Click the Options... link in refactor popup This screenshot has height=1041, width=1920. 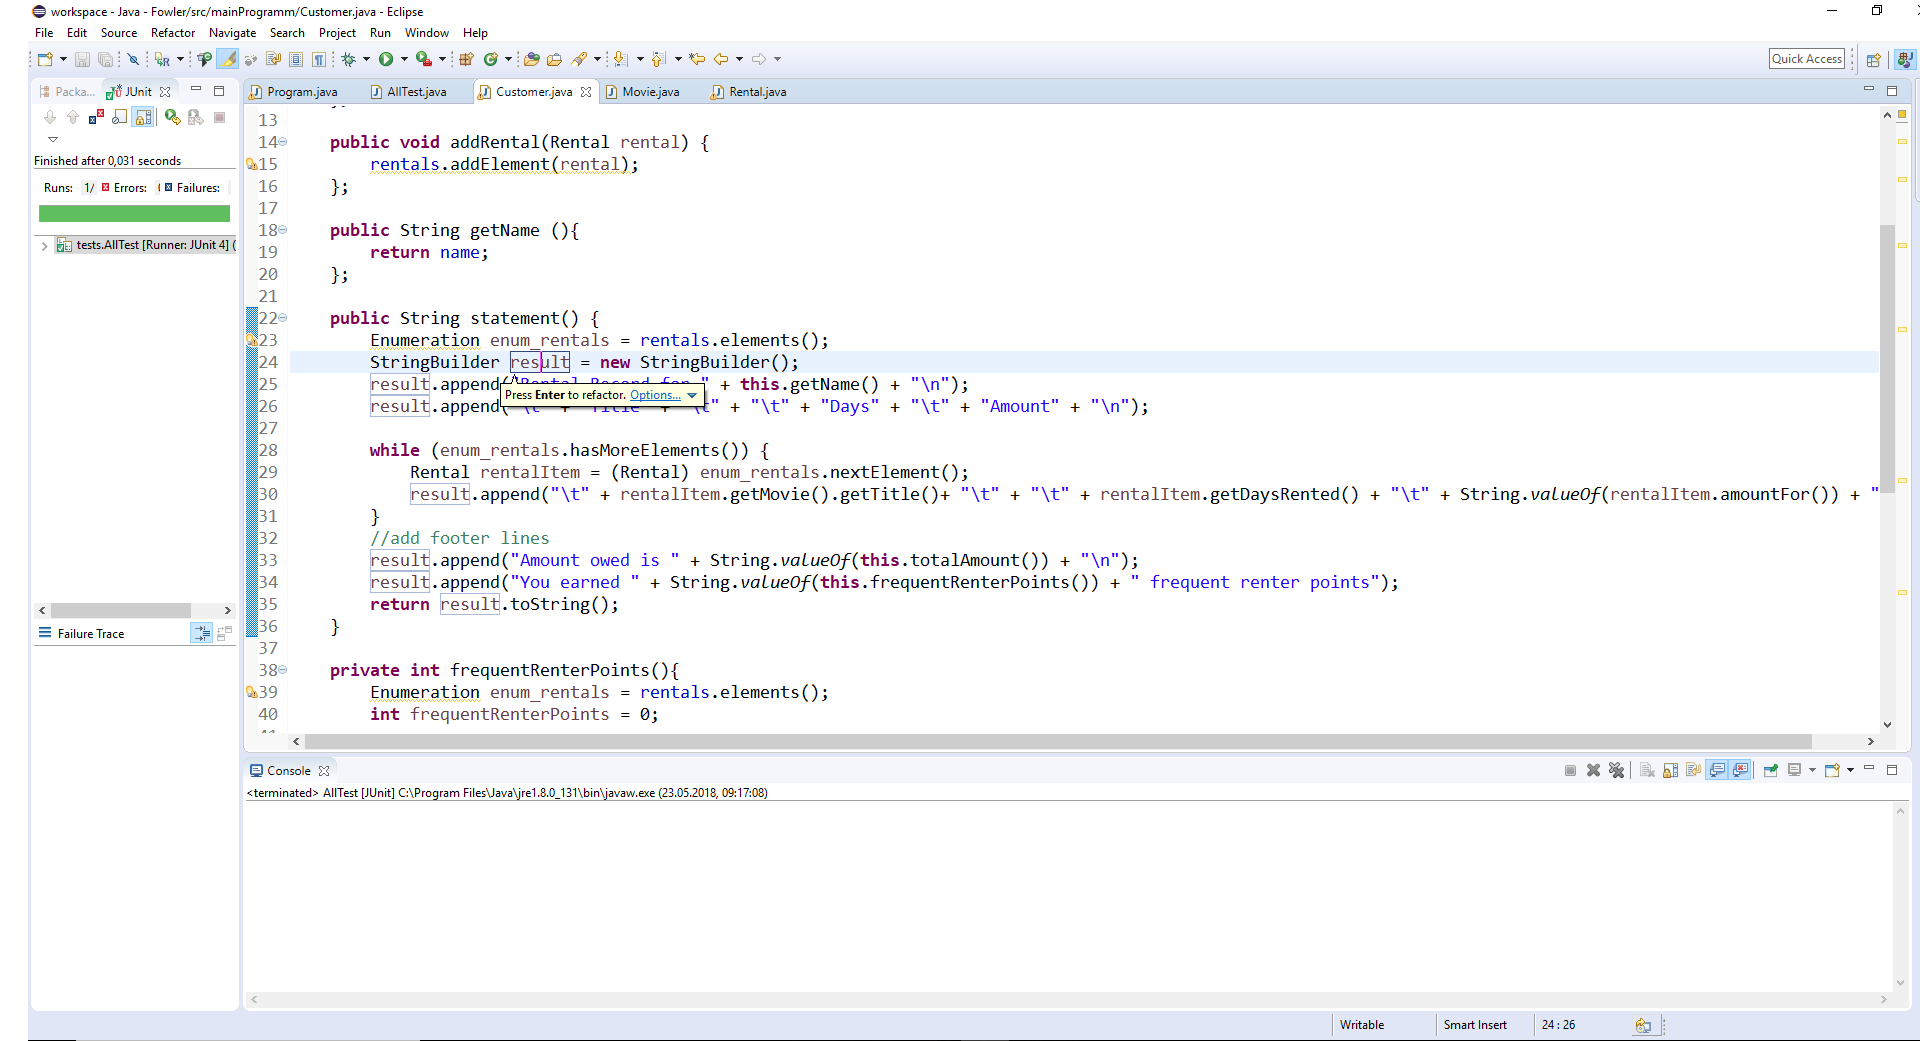click(655, 395)
